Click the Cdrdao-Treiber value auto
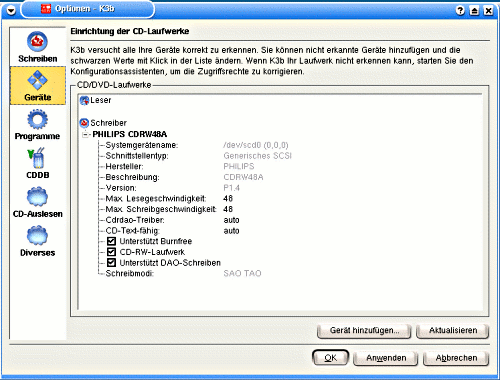The width and height of the screenshot is (500, 380). (x=231, y=220)
